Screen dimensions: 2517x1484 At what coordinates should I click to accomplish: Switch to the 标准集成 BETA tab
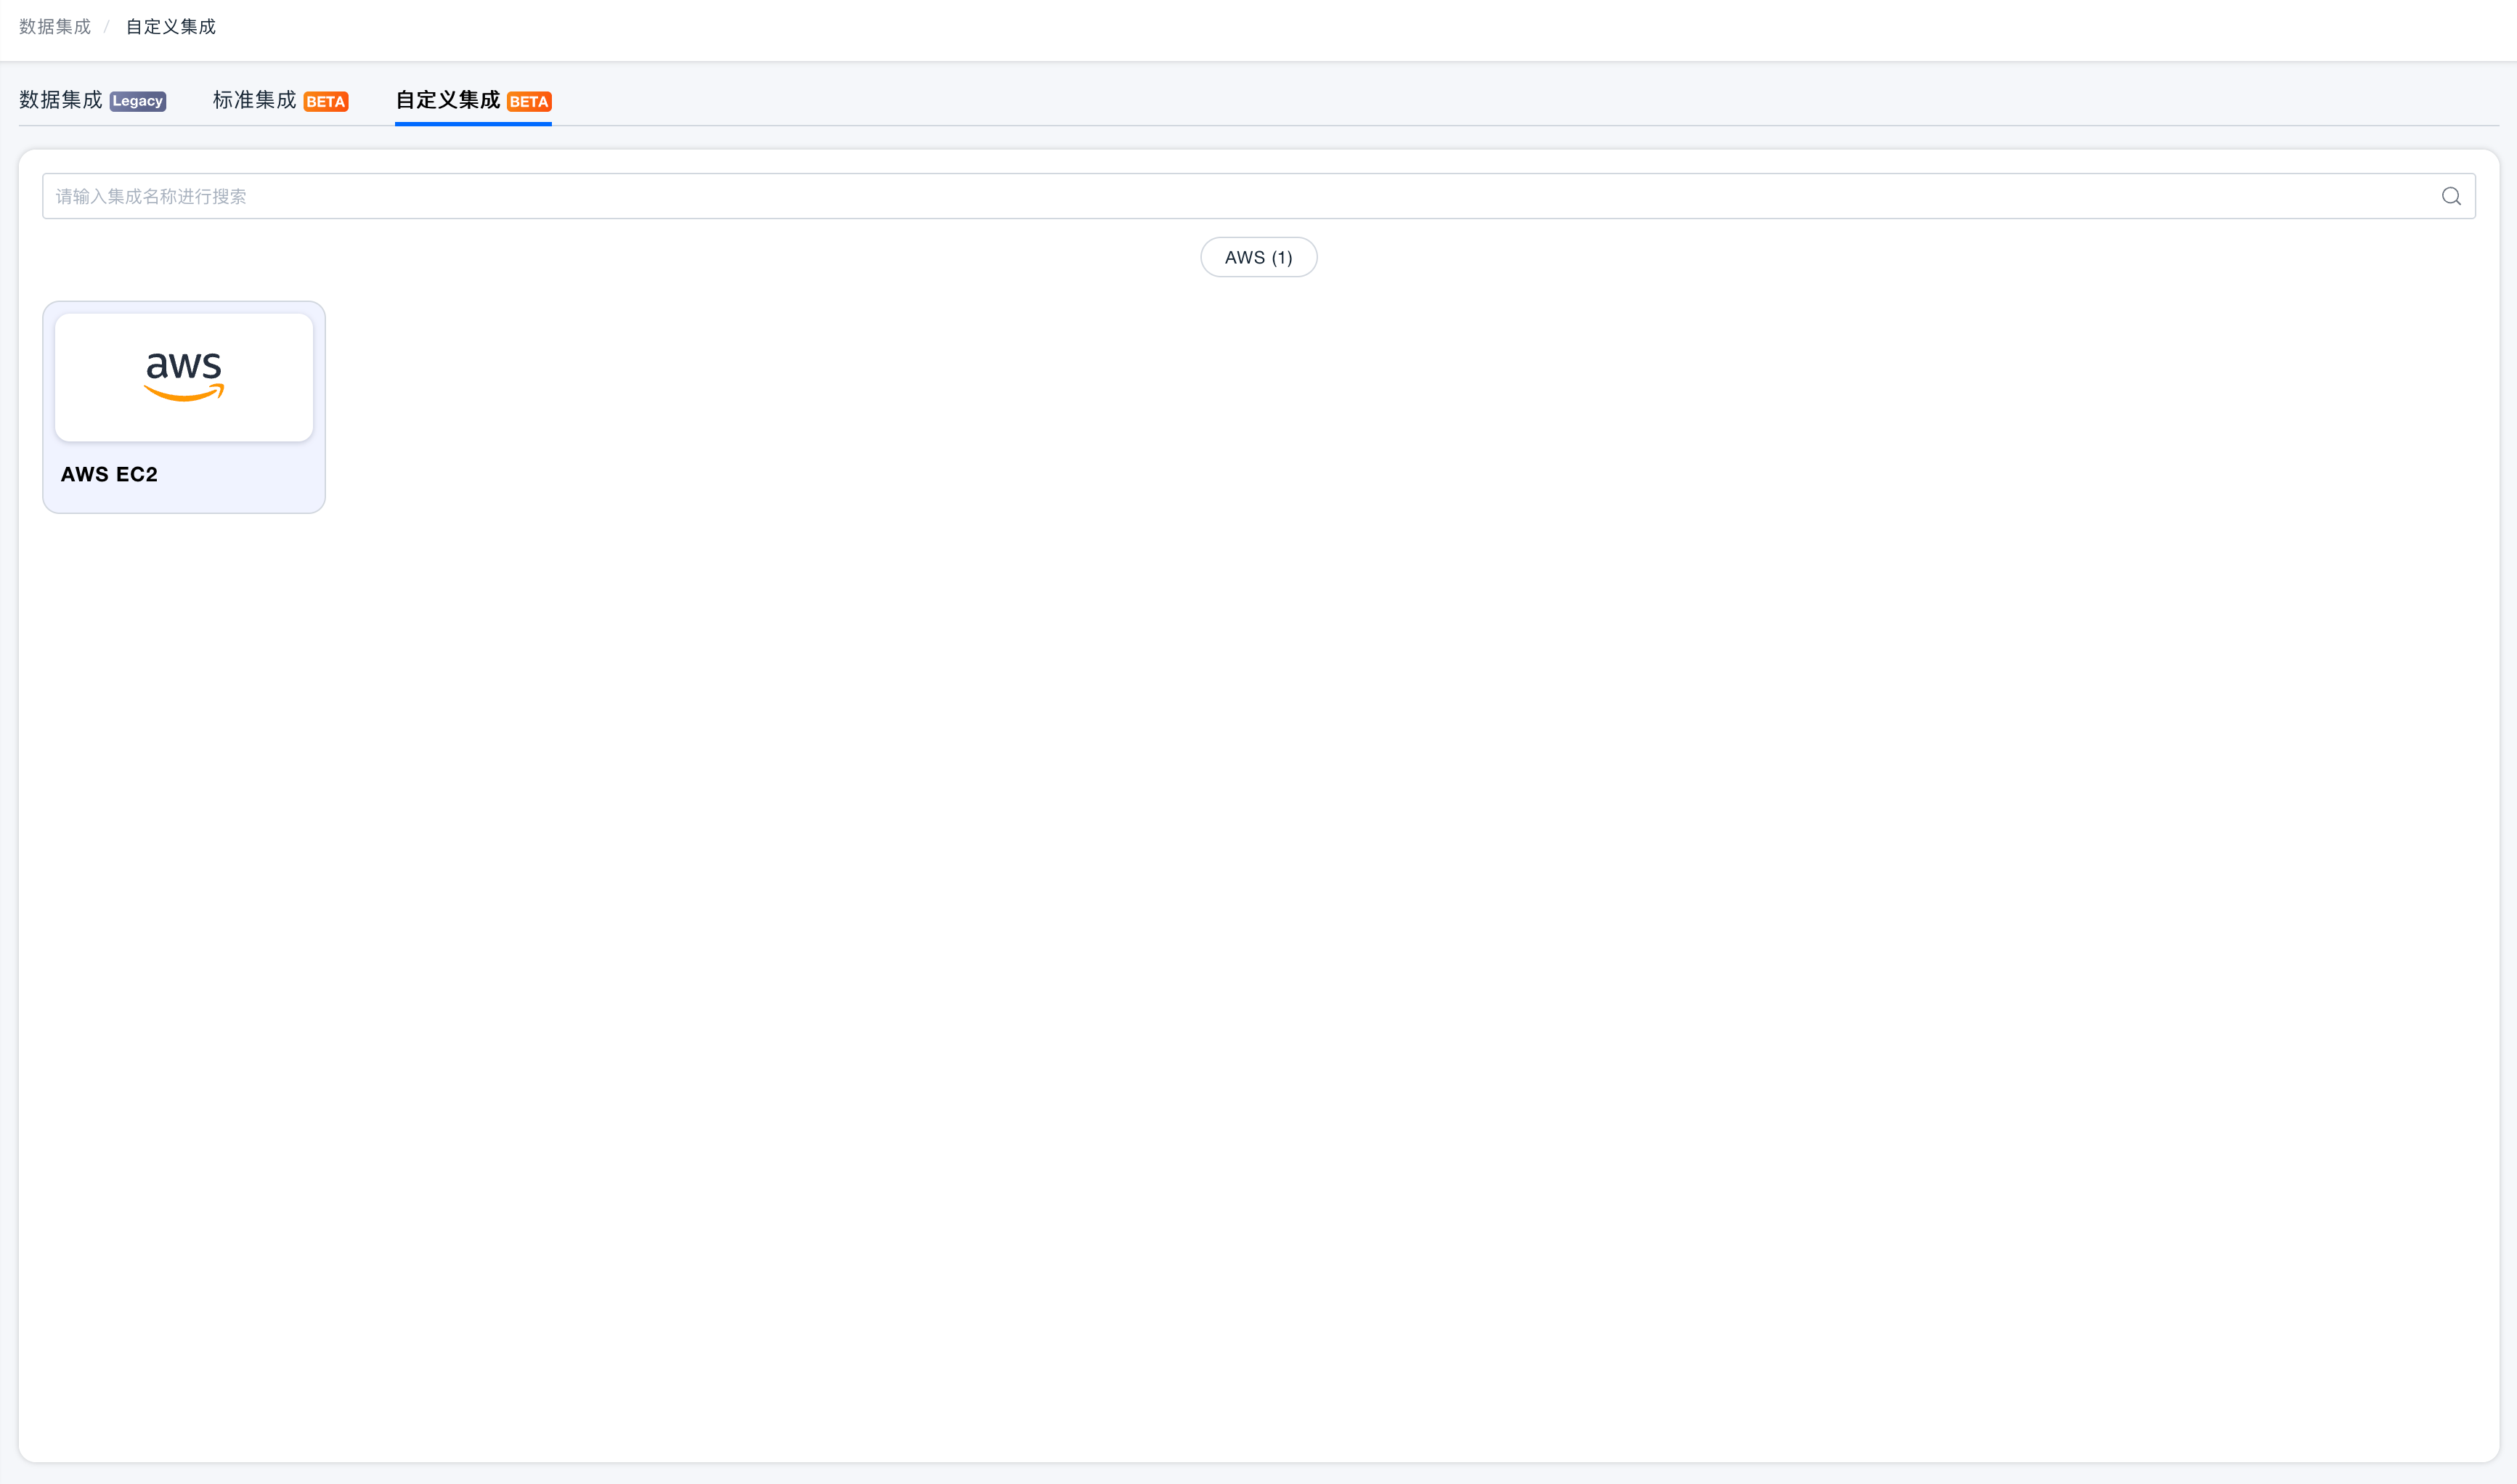280,100
